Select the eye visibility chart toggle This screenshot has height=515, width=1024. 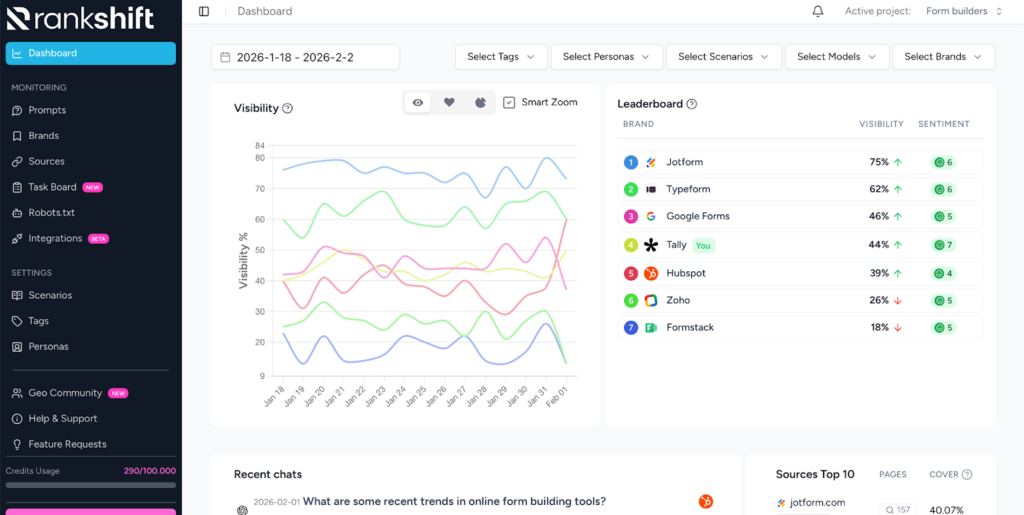click(418, 102)
